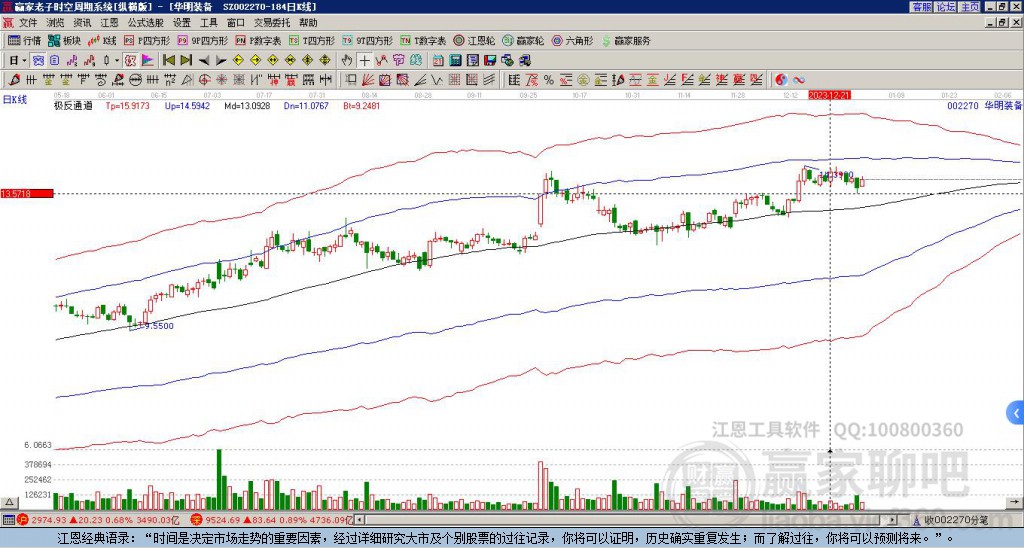This screenshot has width=1024, height=548.
Task: Open the 设置 menu
Action: pos(182,23)
